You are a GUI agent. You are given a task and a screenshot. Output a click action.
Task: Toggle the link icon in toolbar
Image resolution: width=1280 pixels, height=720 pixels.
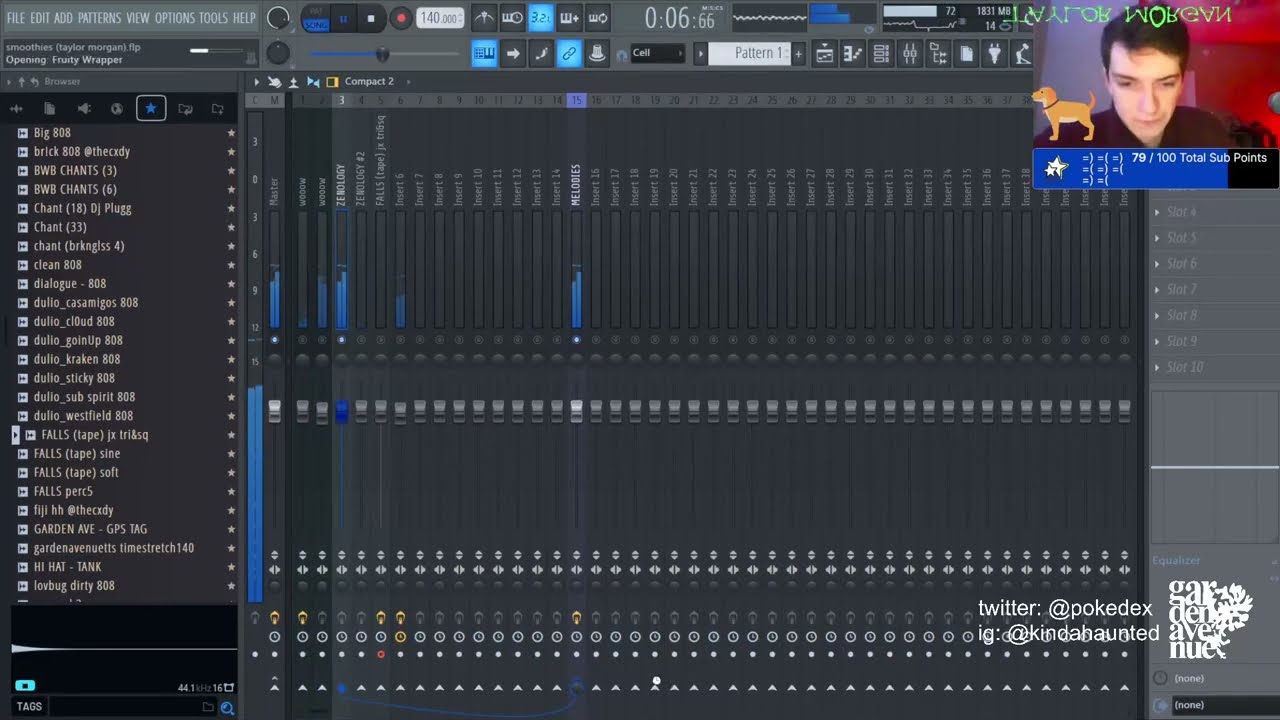[569, 54]
